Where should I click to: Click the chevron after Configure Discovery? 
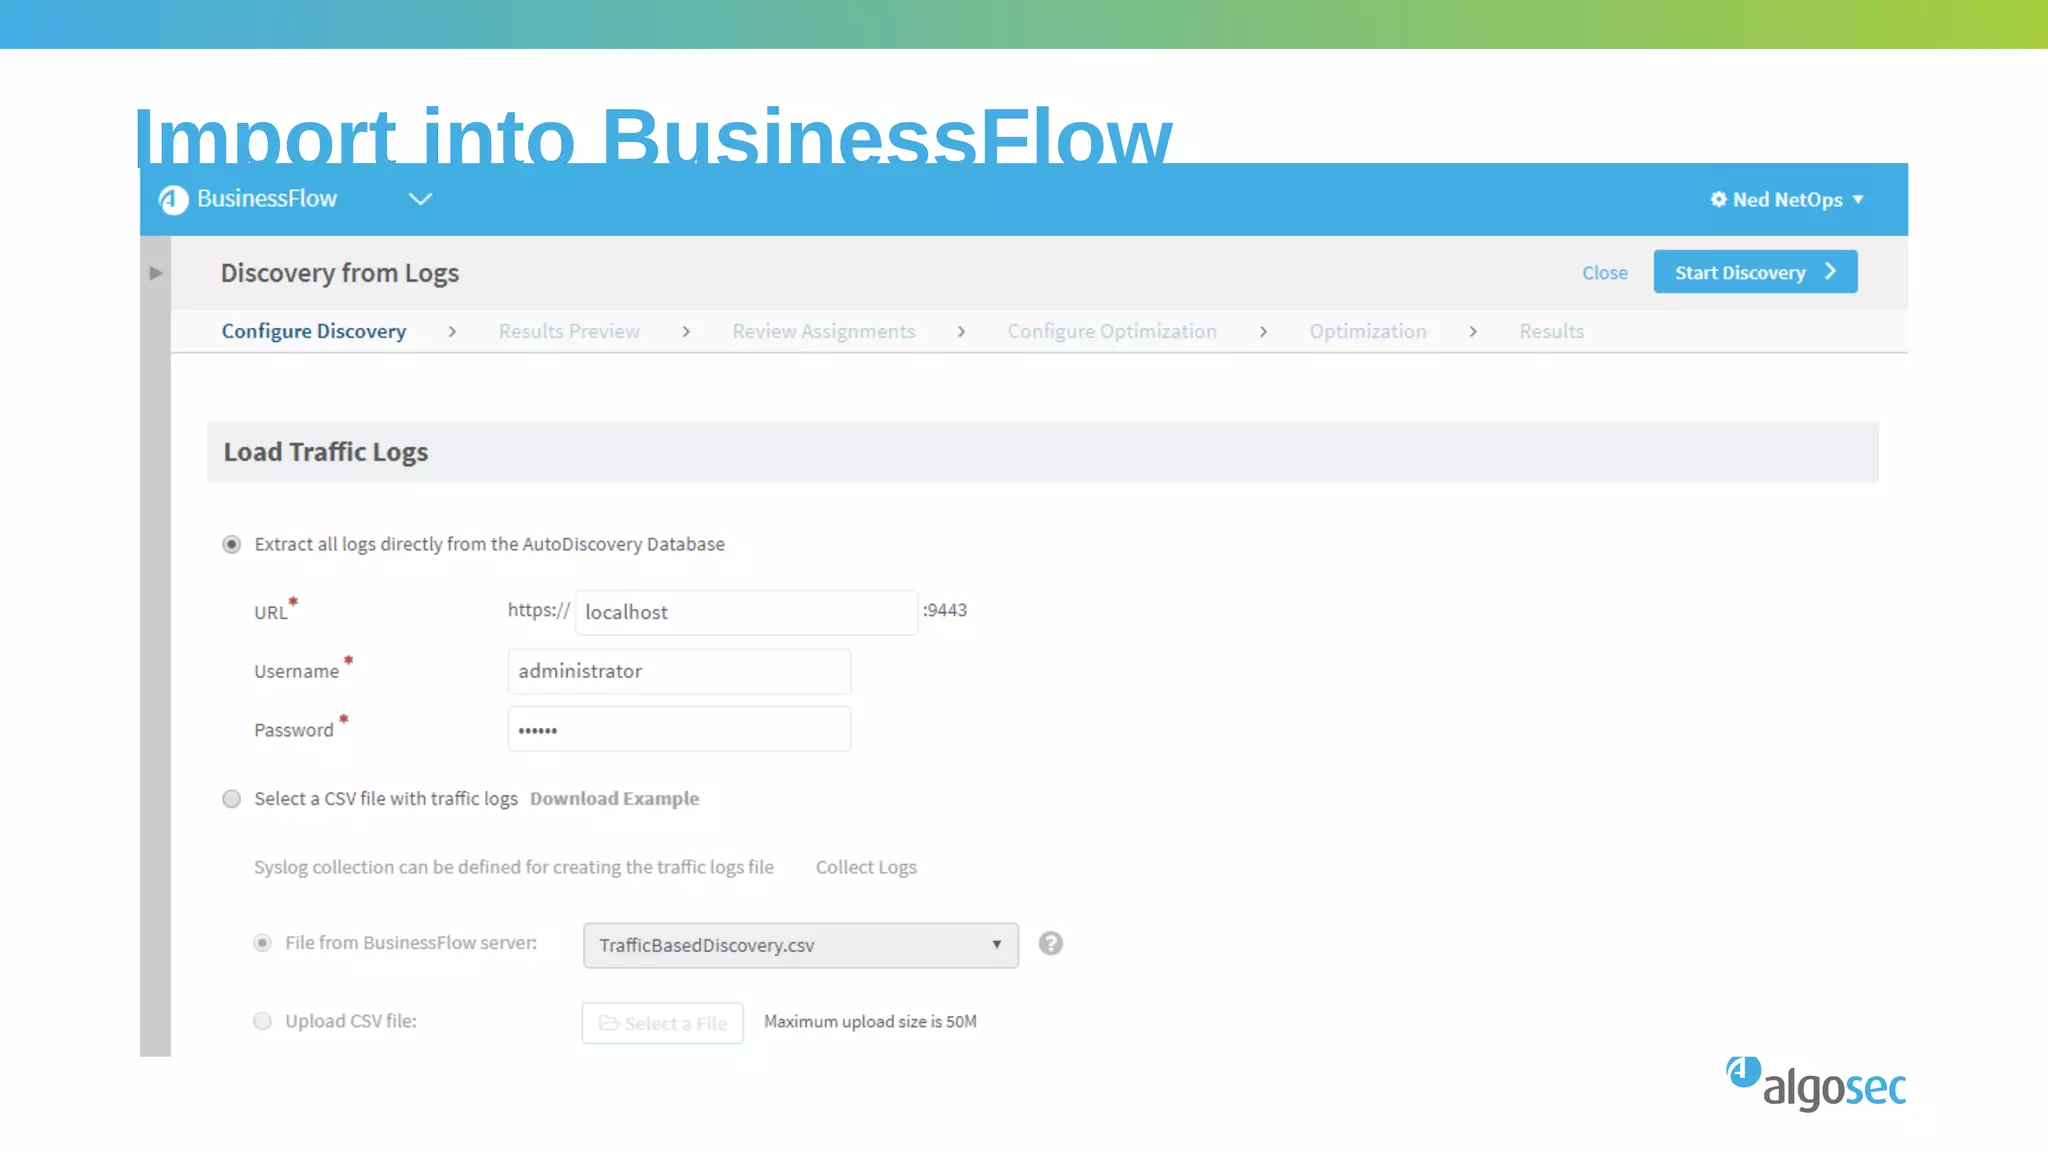coord(452,331)
